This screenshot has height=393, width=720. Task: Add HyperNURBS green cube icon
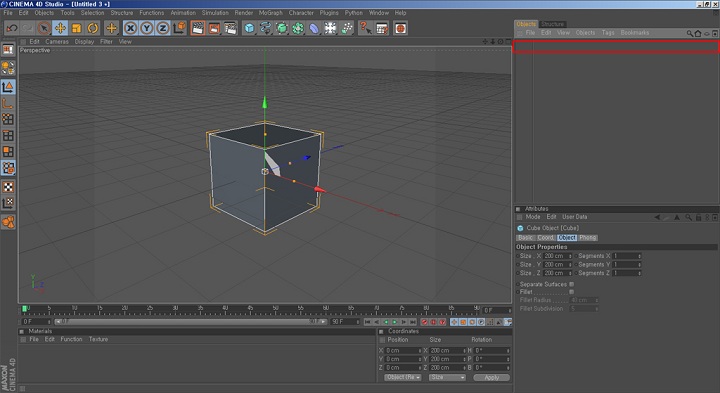281,28
